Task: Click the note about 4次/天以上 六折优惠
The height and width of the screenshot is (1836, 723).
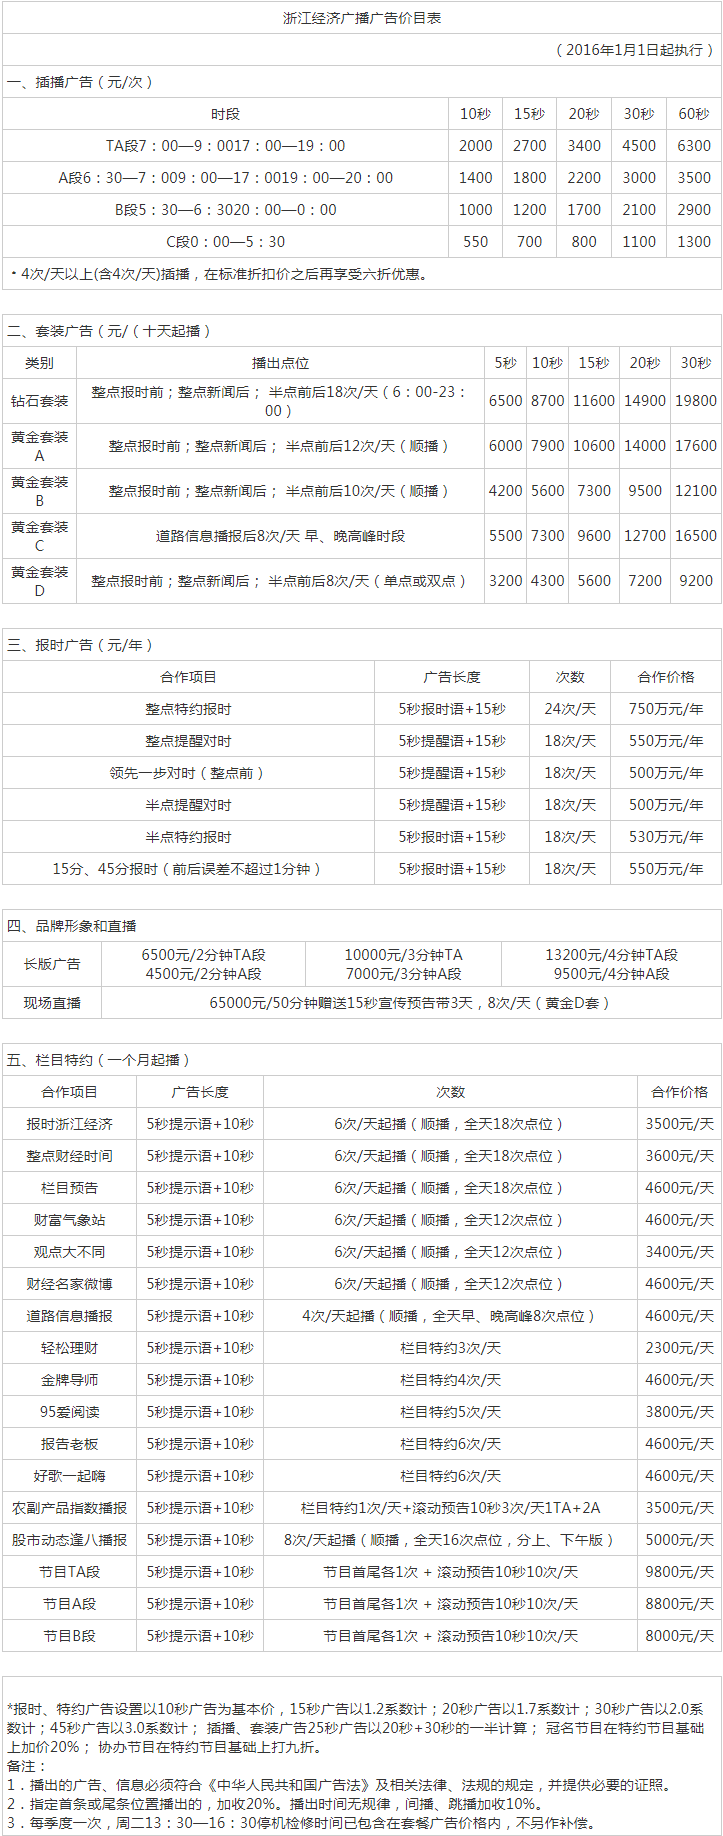Action: tap(217, 274)
